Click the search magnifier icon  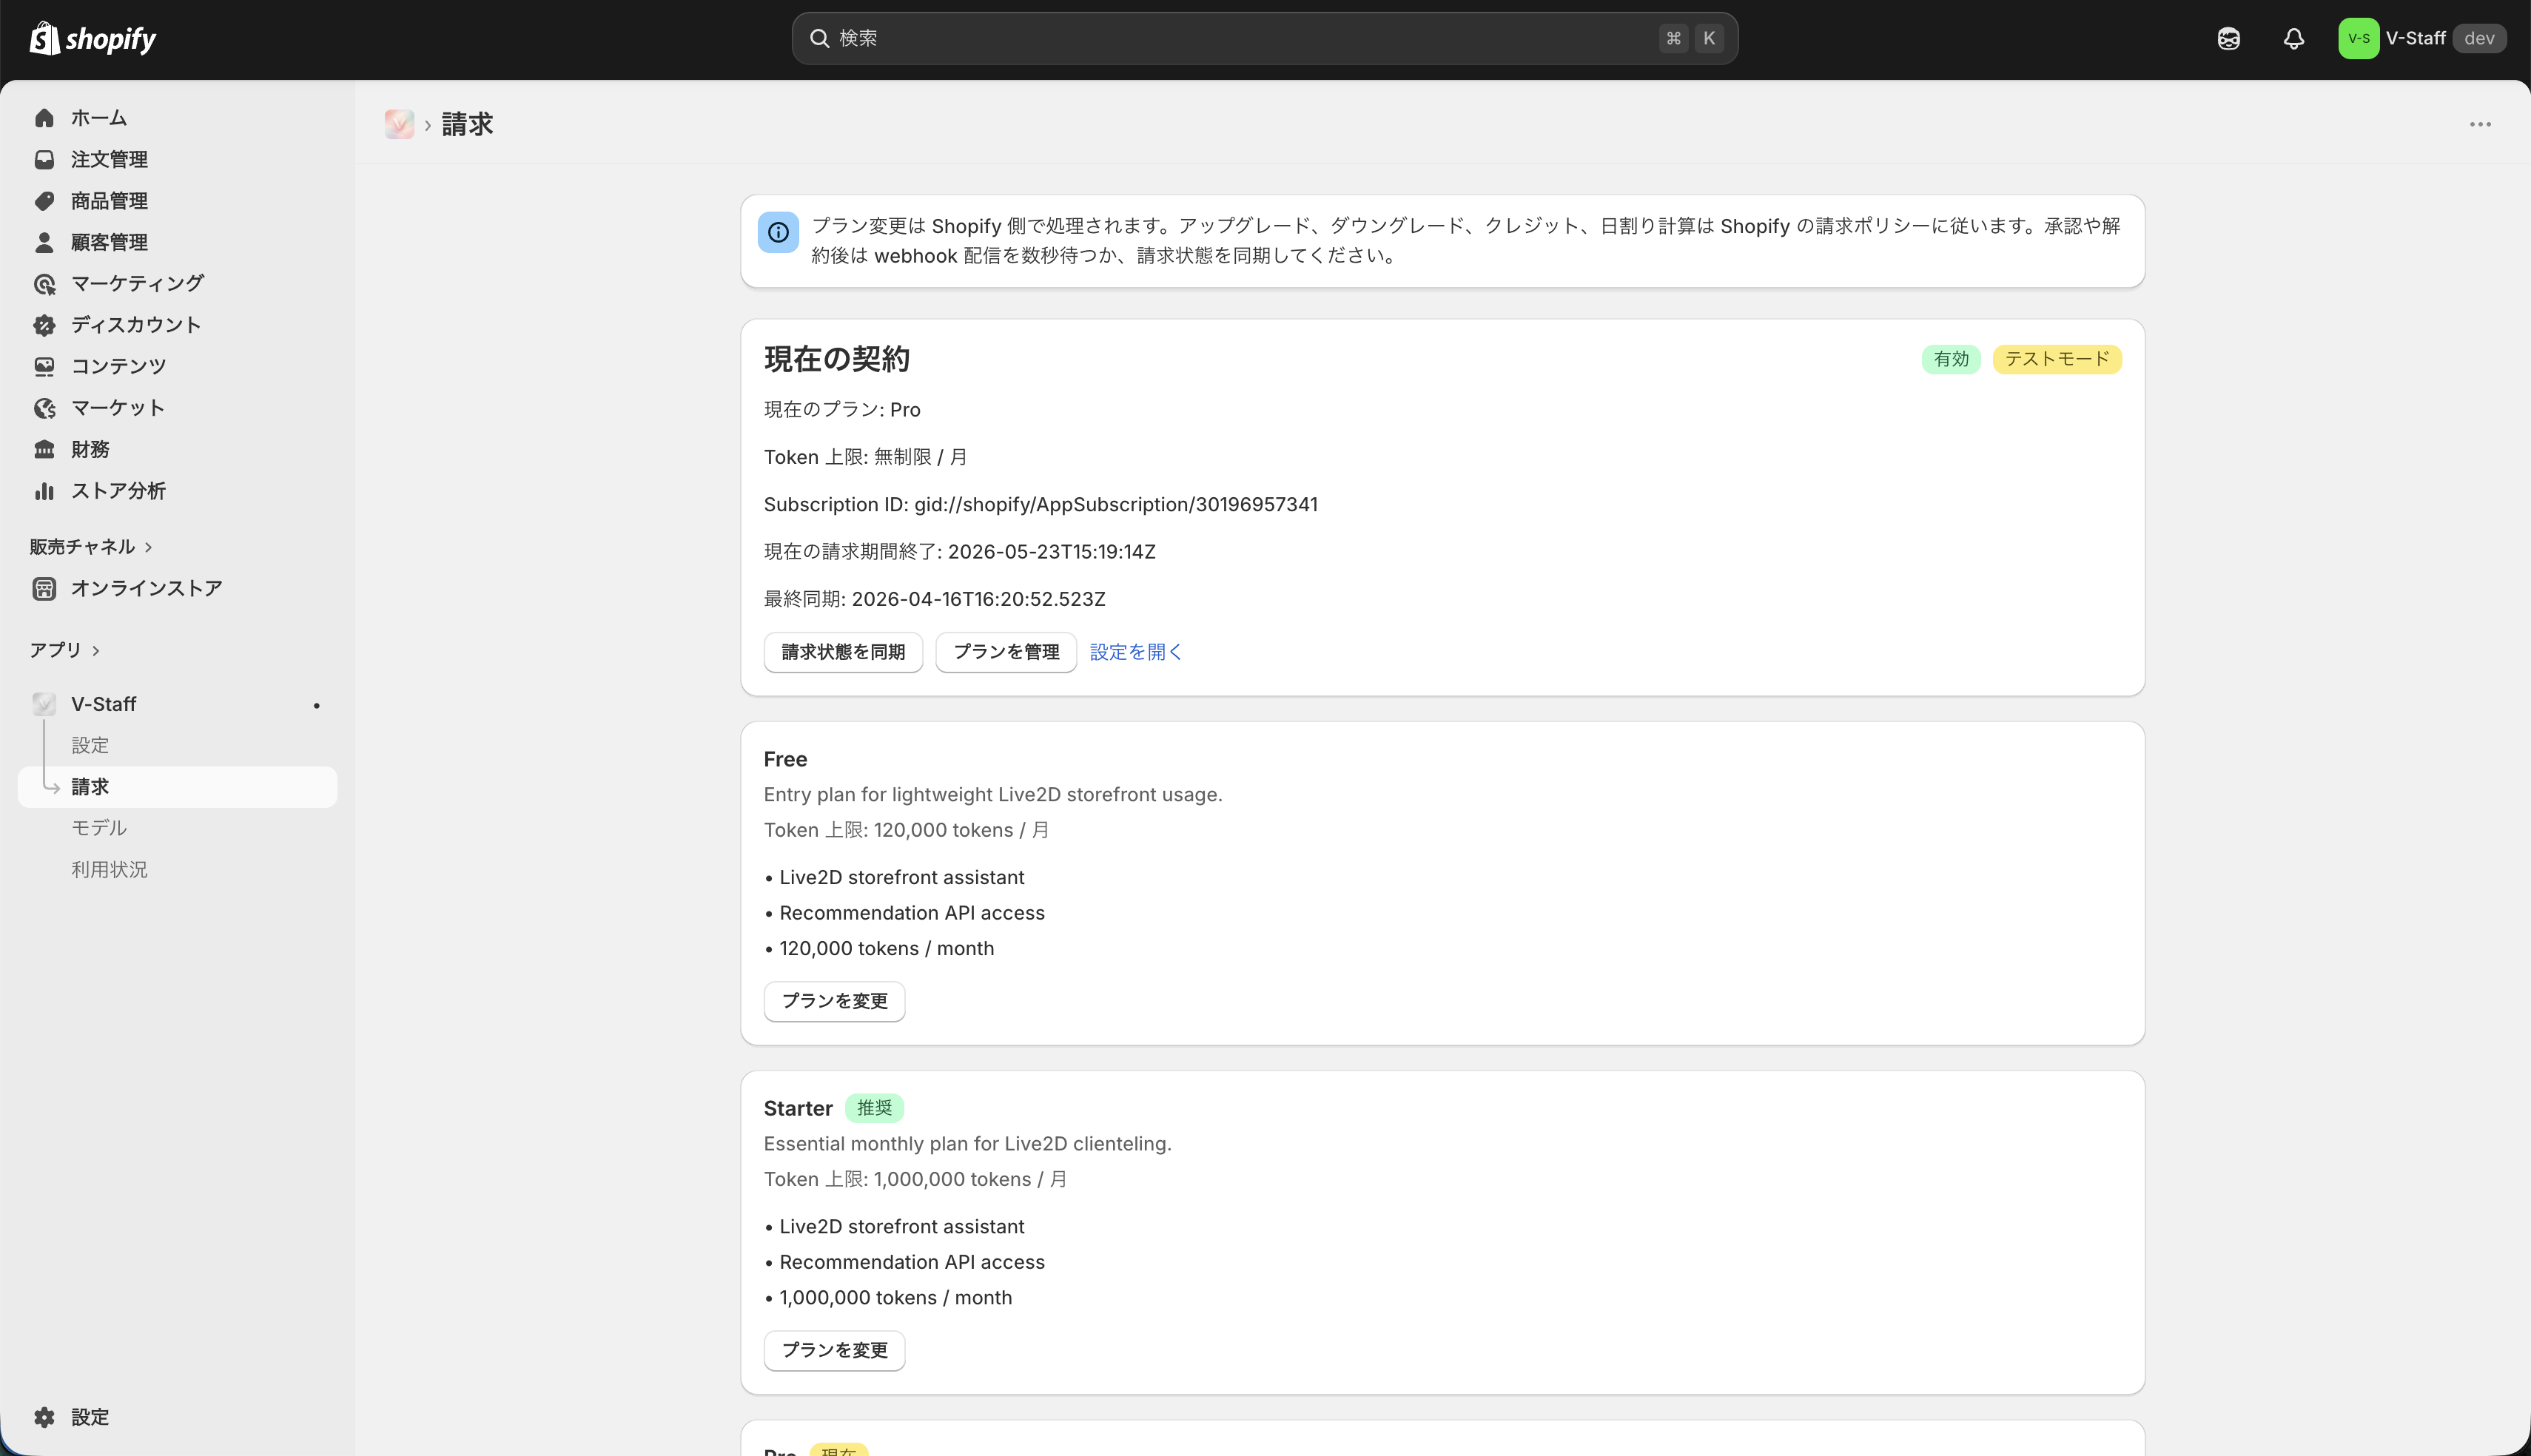tap(819, 38)
